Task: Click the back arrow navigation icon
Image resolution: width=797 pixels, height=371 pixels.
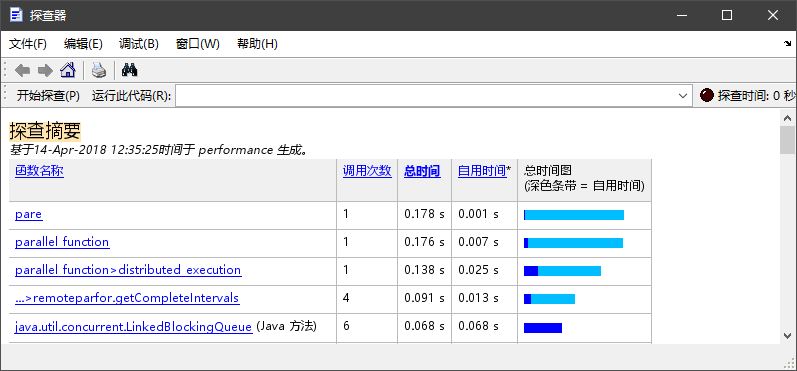Action: (x=22, y=70)
